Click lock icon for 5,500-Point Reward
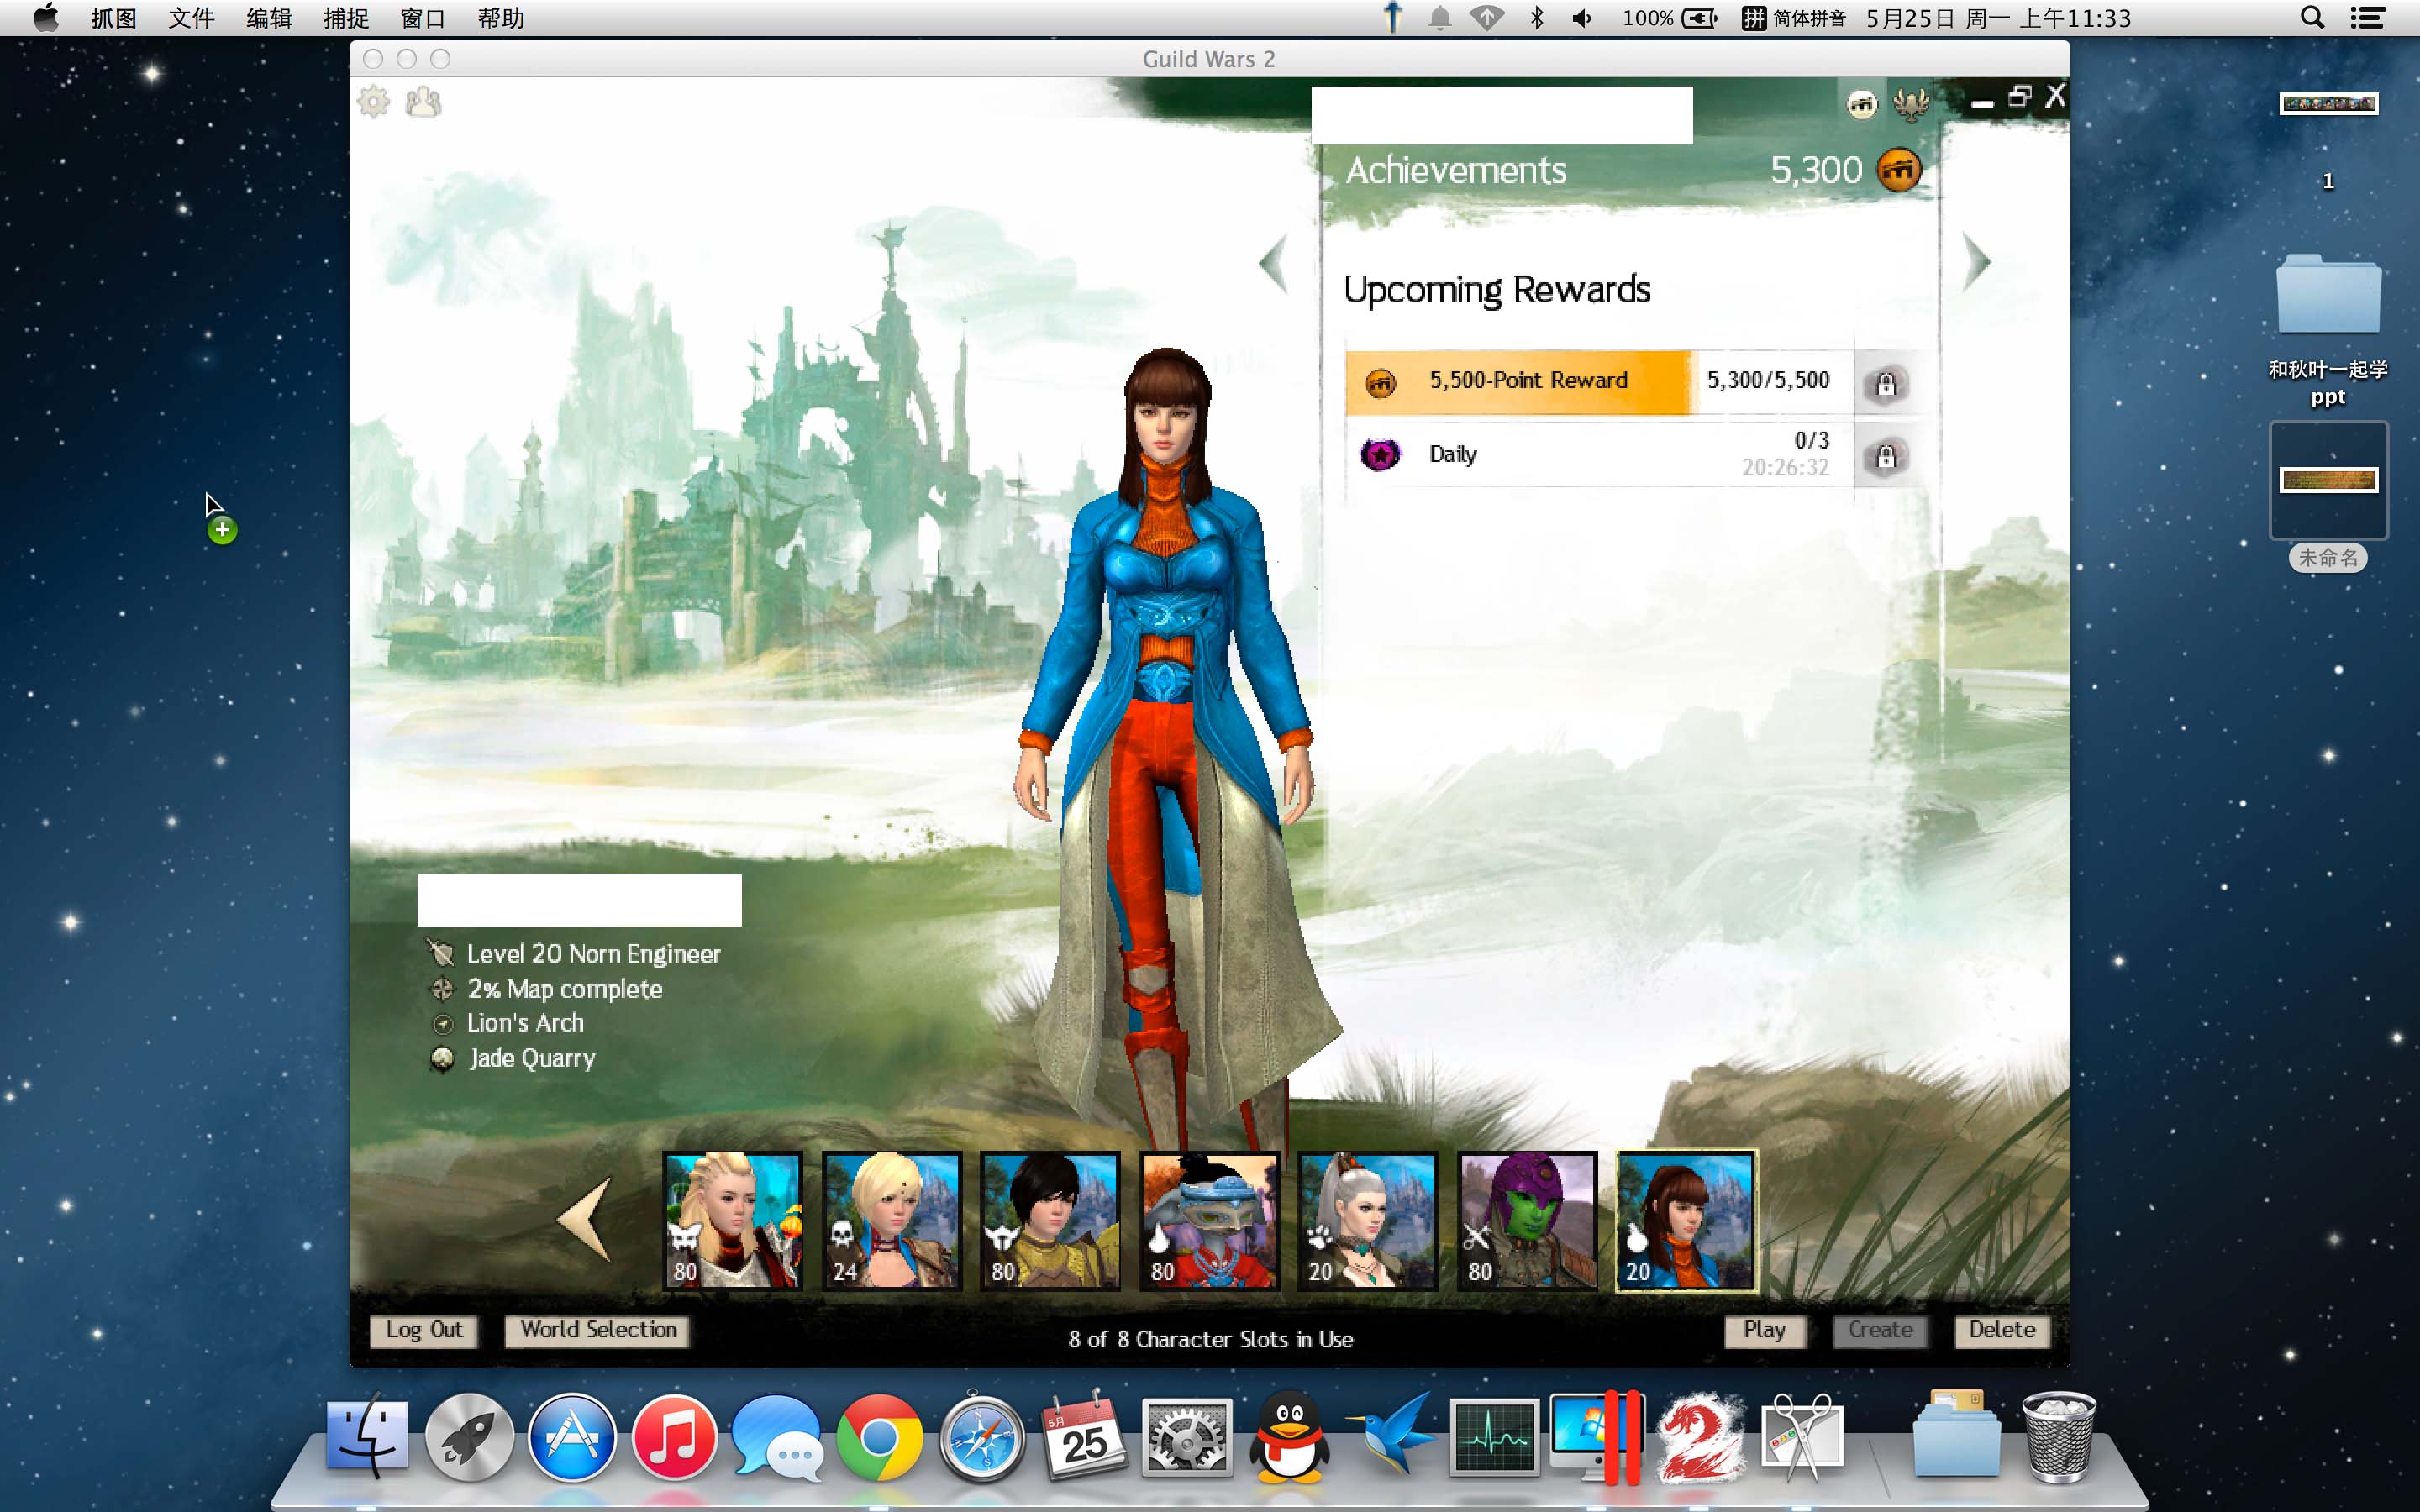The width and height of the screenshot is (2420, 1512). (1885, 384)
